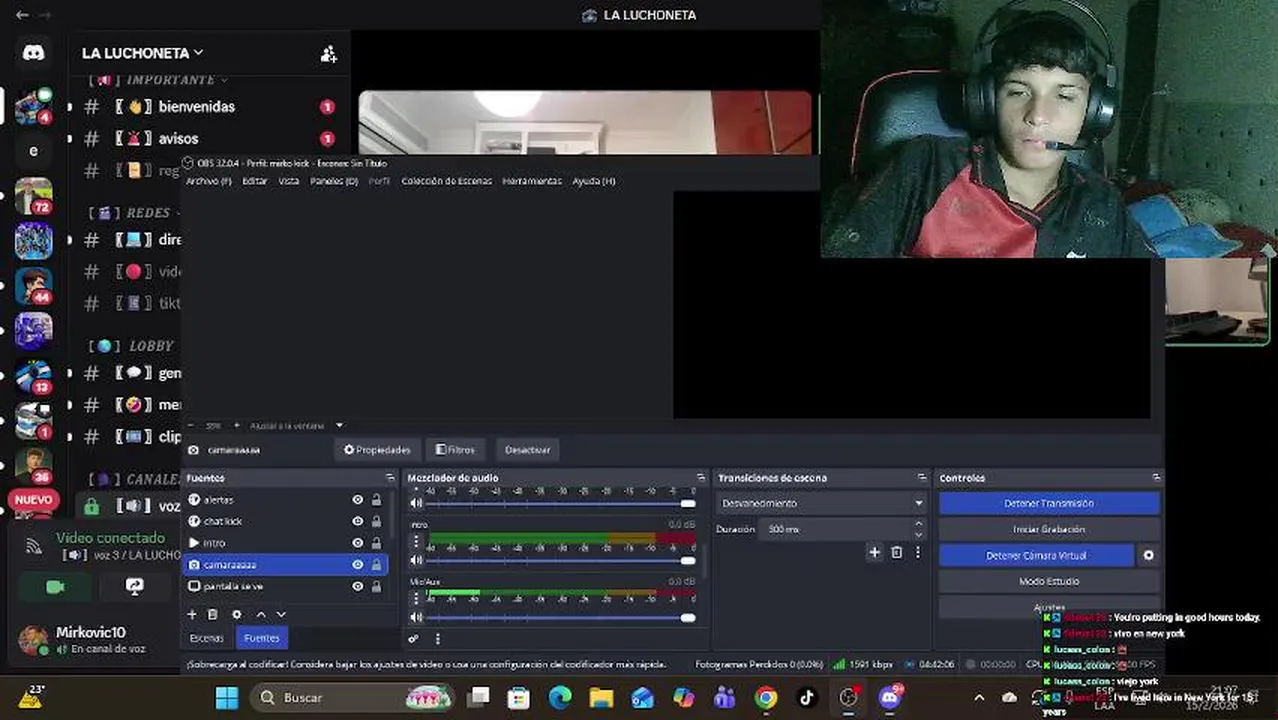Open OBS Colección de Escenas menu
The width and height of the screenshot is (1278, 720).
tap(446, 181)
